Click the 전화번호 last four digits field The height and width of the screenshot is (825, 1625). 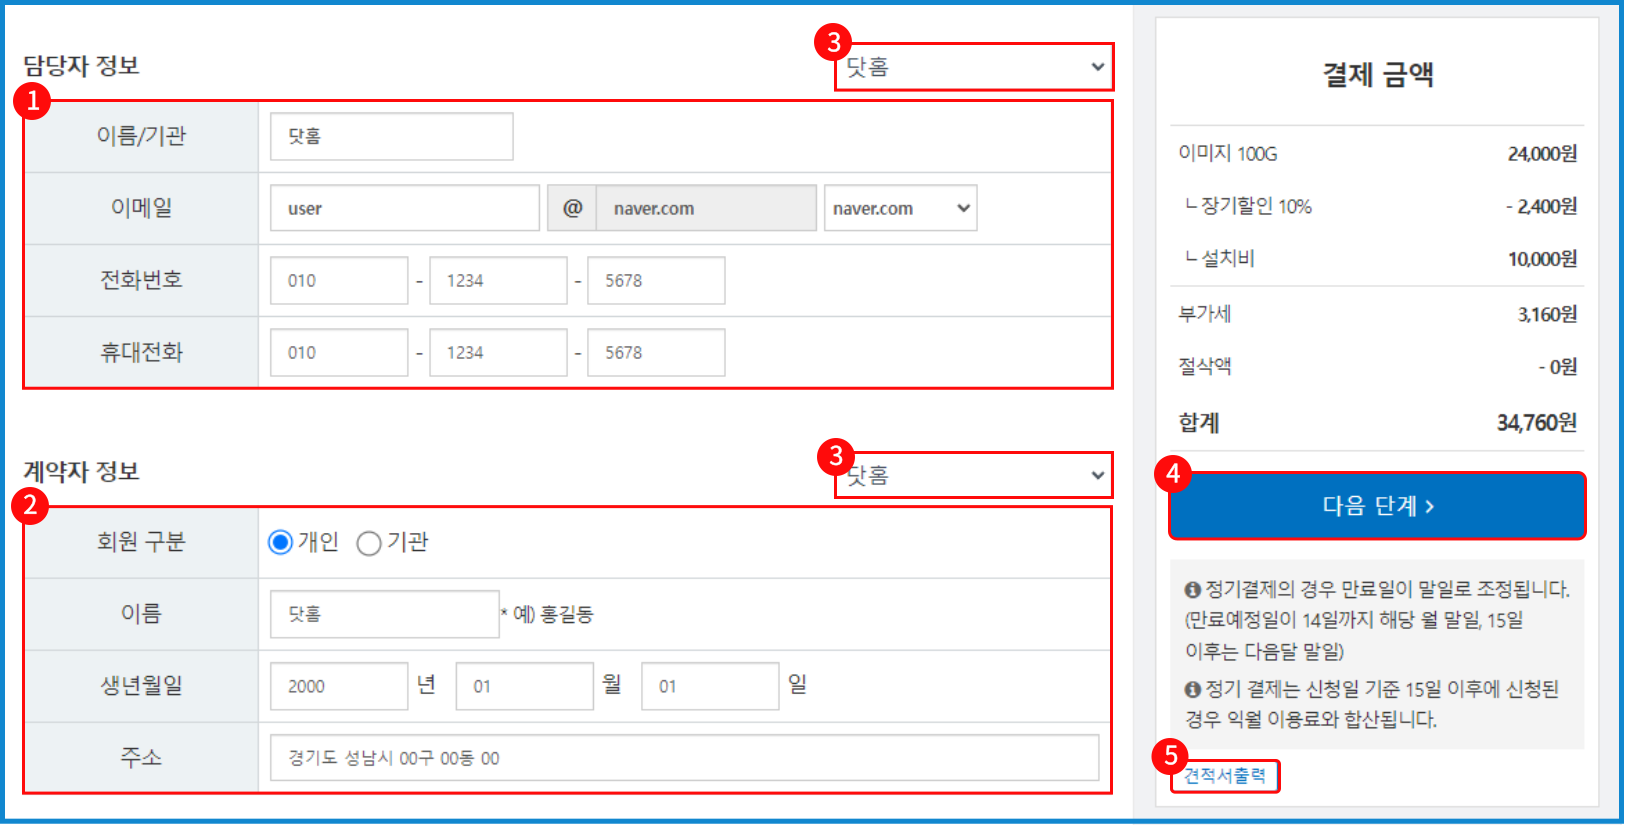(655, 281)
